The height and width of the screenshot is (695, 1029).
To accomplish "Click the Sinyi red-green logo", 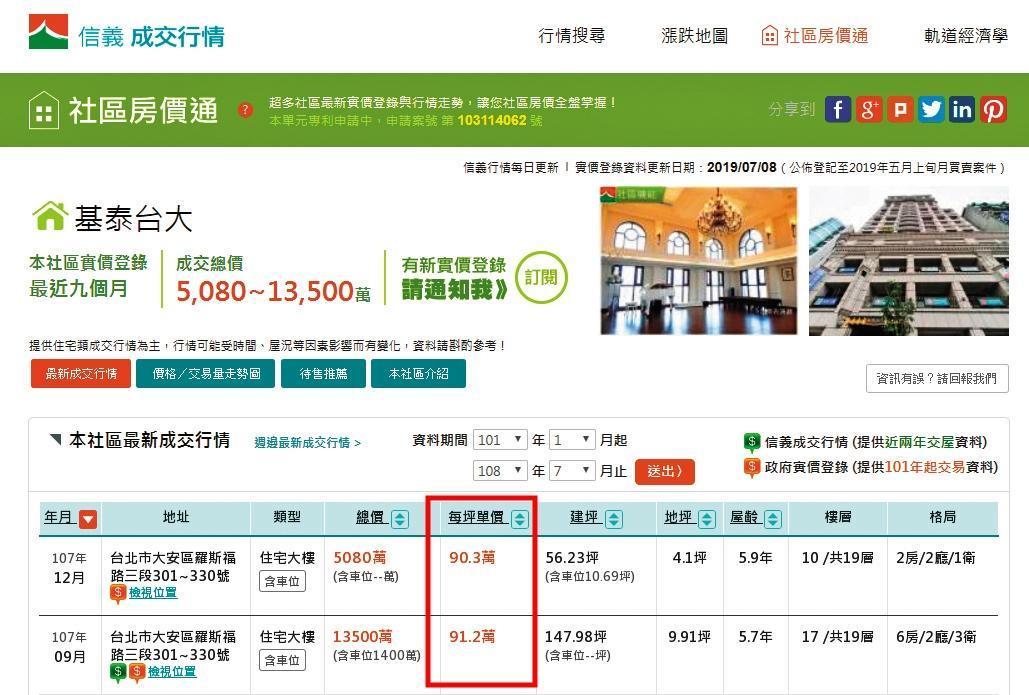I will 48,32.
